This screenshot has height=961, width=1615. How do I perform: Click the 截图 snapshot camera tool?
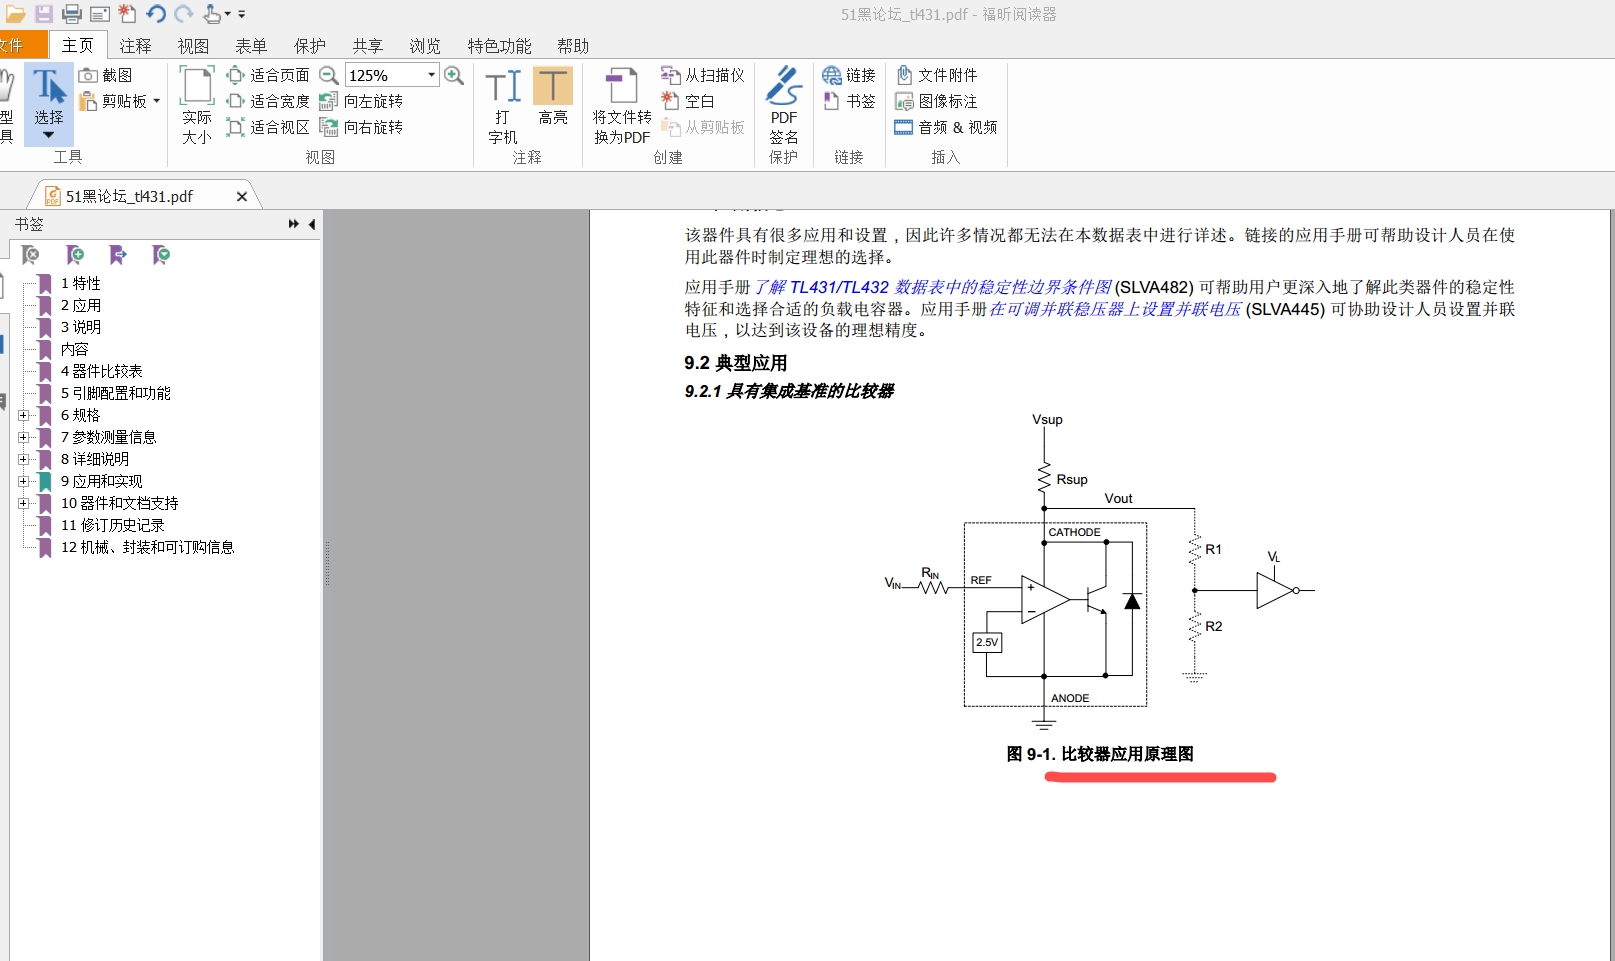(105, 75)
